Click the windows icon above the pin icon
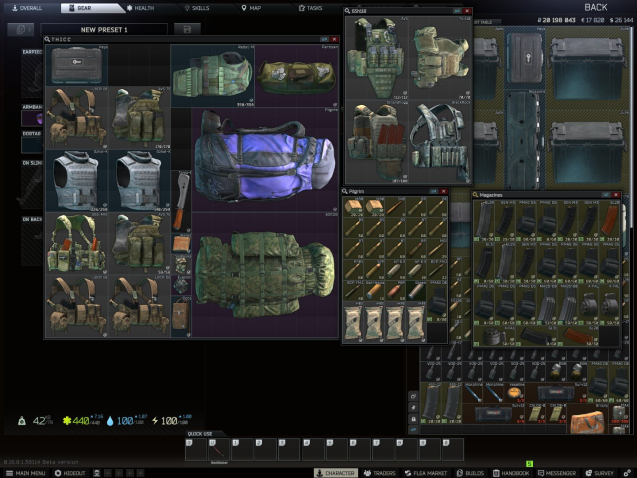The width and height of the screenshot is (637, 478). click(x=413, y=396)
